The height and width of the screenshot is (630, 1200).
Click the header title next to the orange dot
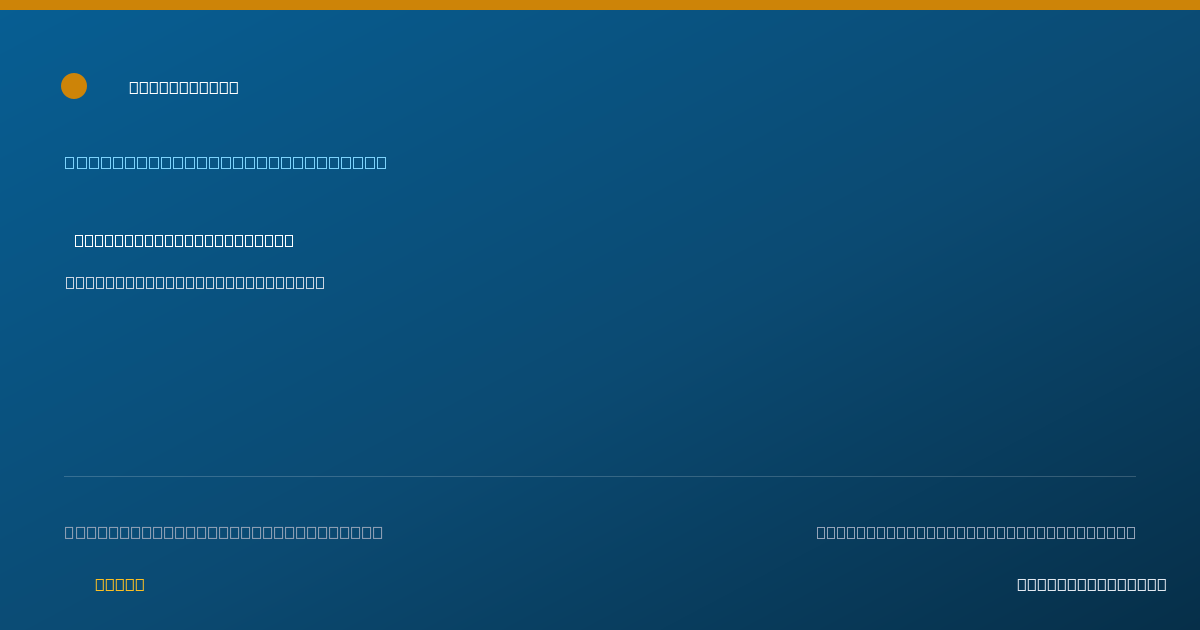click(184, 87)
